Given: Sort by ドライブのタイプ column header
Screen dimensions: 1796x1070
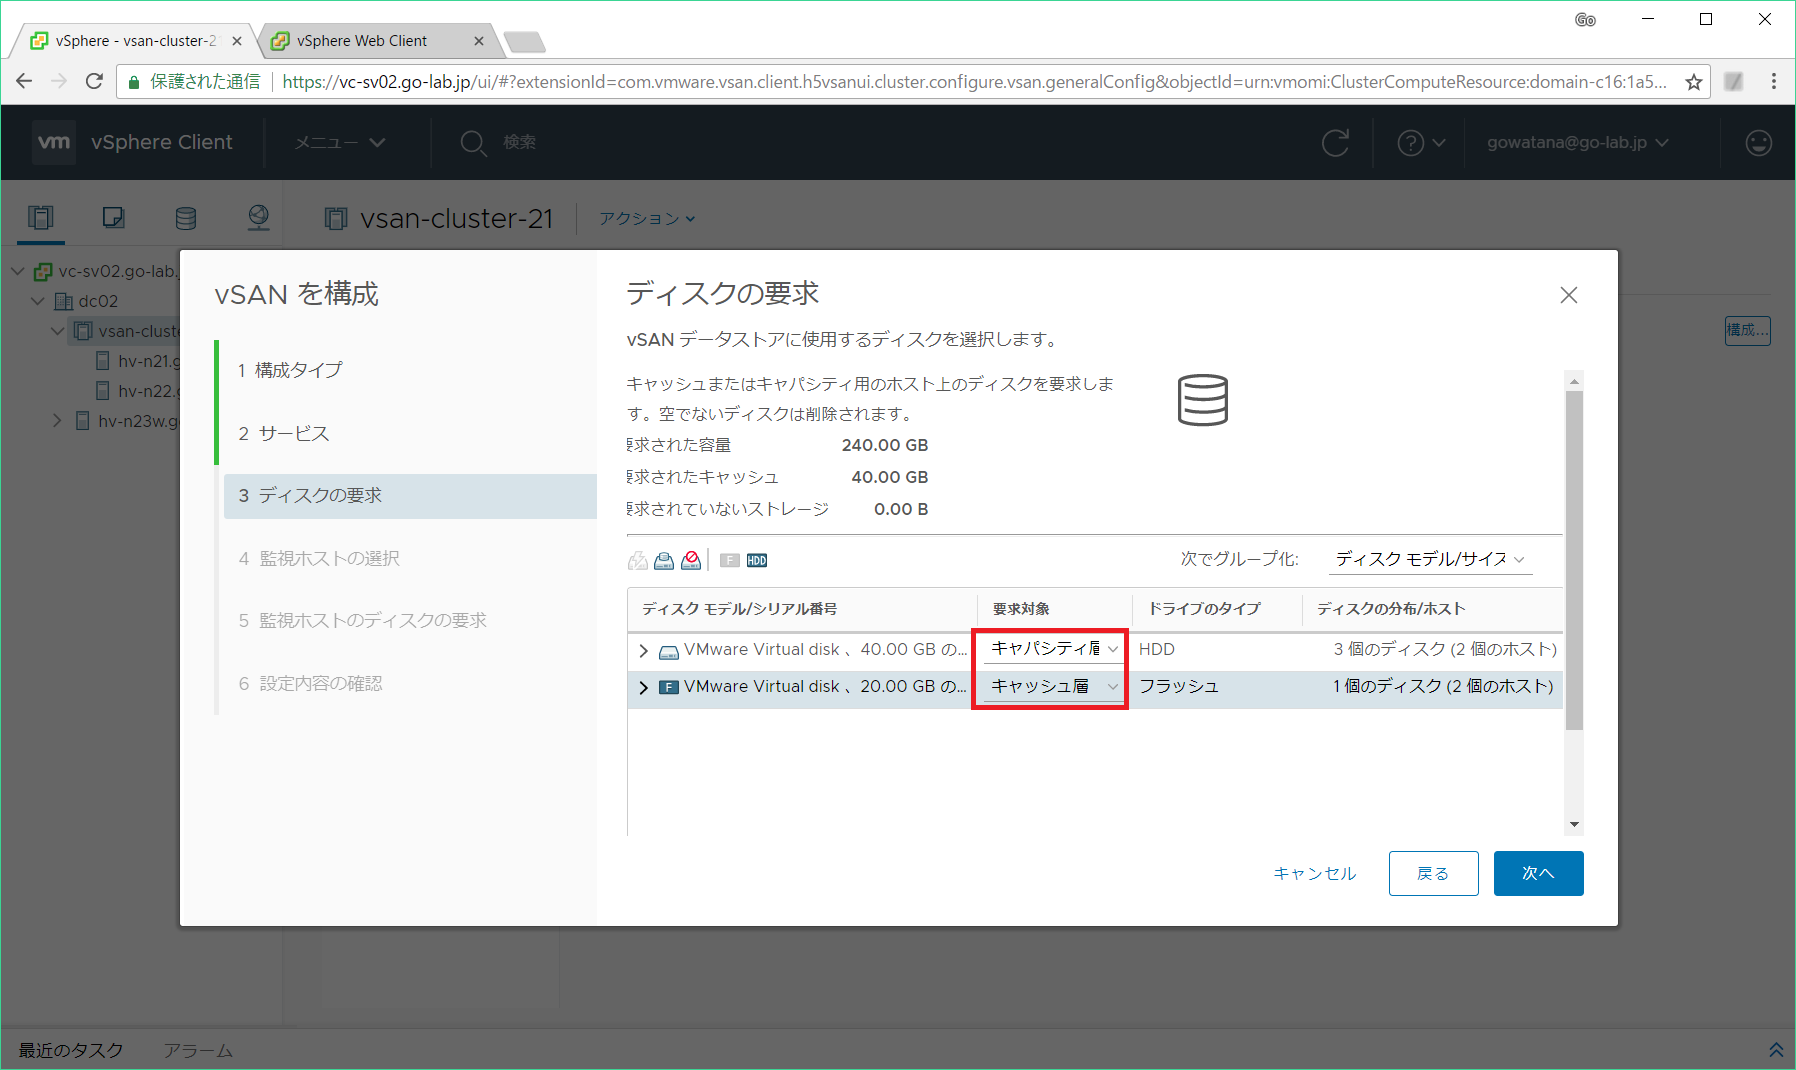Looking at the screenshot, I should (x=1205, y=609).
